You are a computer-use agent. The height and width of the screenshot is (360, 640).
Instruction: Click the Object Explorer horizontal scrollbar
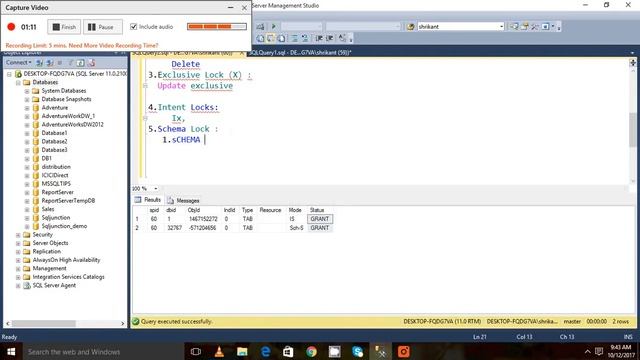pyautogui.click(x=43, y=323)
